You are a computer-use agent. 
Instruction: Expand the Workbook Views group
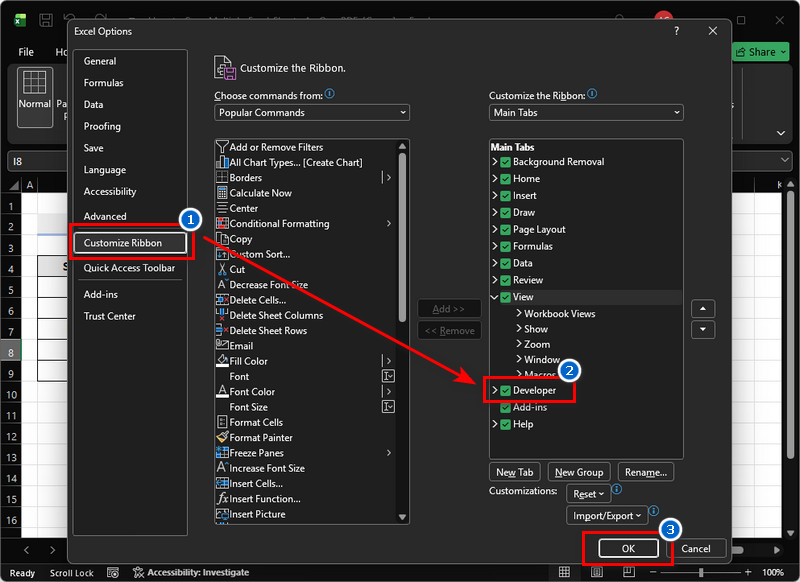519,313
